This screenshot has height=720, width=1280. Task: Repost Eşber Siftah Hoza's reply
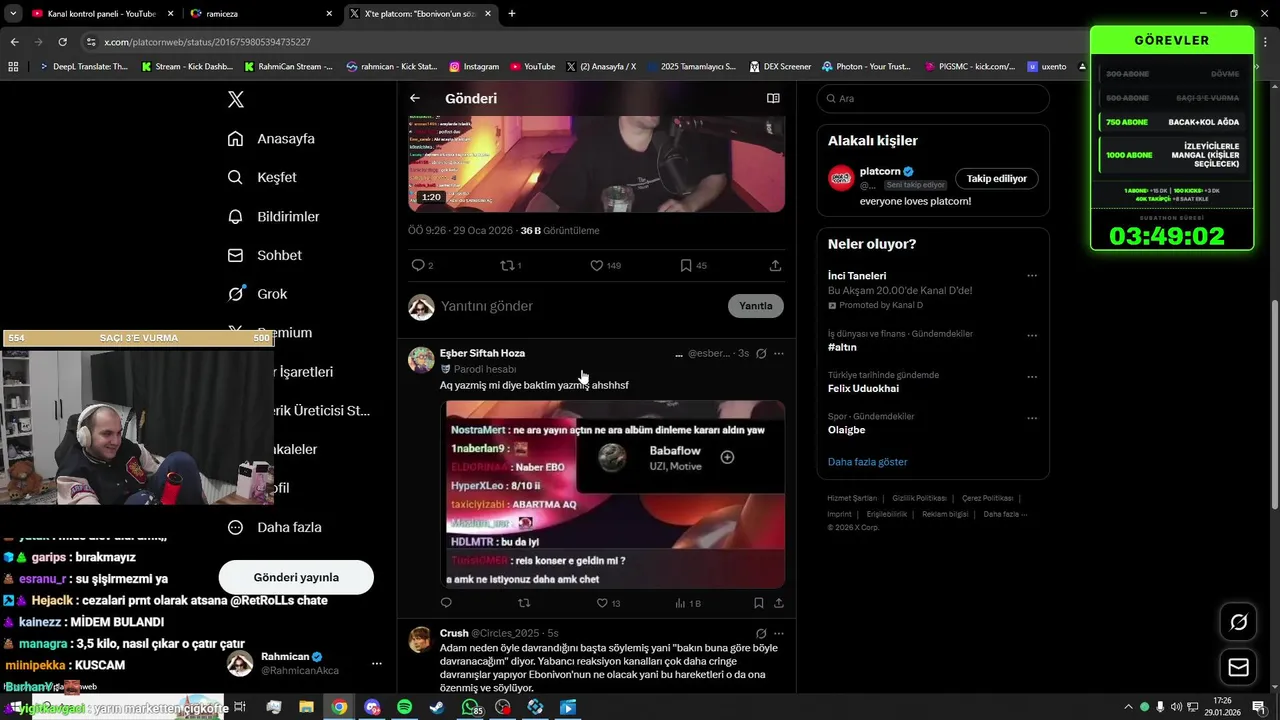coord(524,603)
